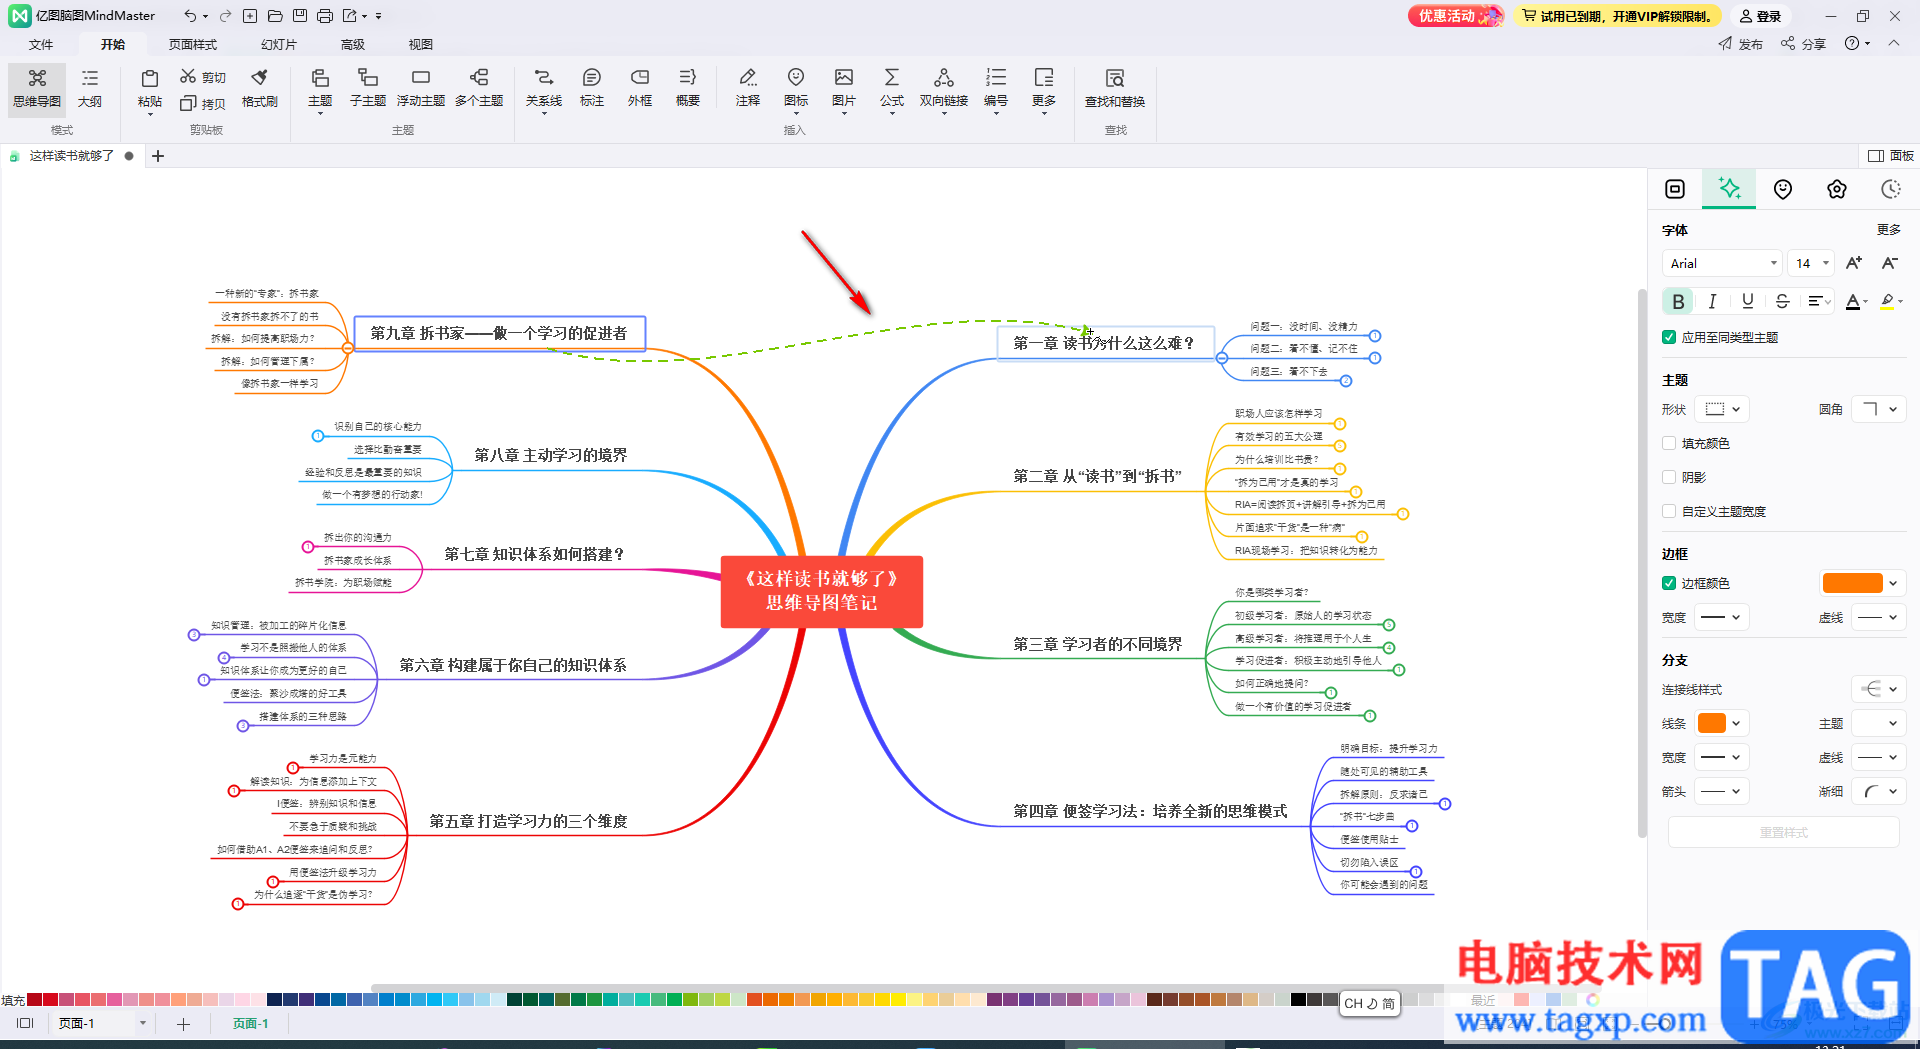
Task: Switch to the Slideshow tab
Action: pos(279,44)
